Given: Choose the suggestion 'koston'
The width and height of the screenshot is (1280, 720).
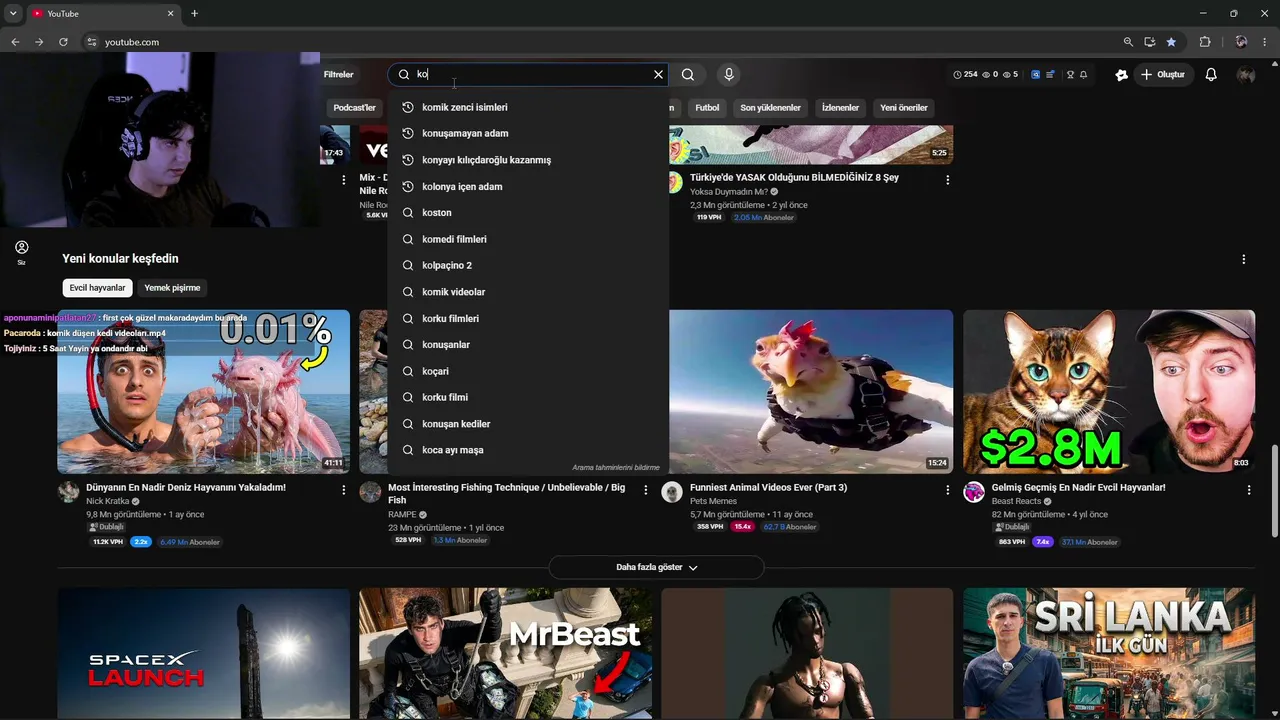Looking at the screenshot, I should click(x=528, y=213).
